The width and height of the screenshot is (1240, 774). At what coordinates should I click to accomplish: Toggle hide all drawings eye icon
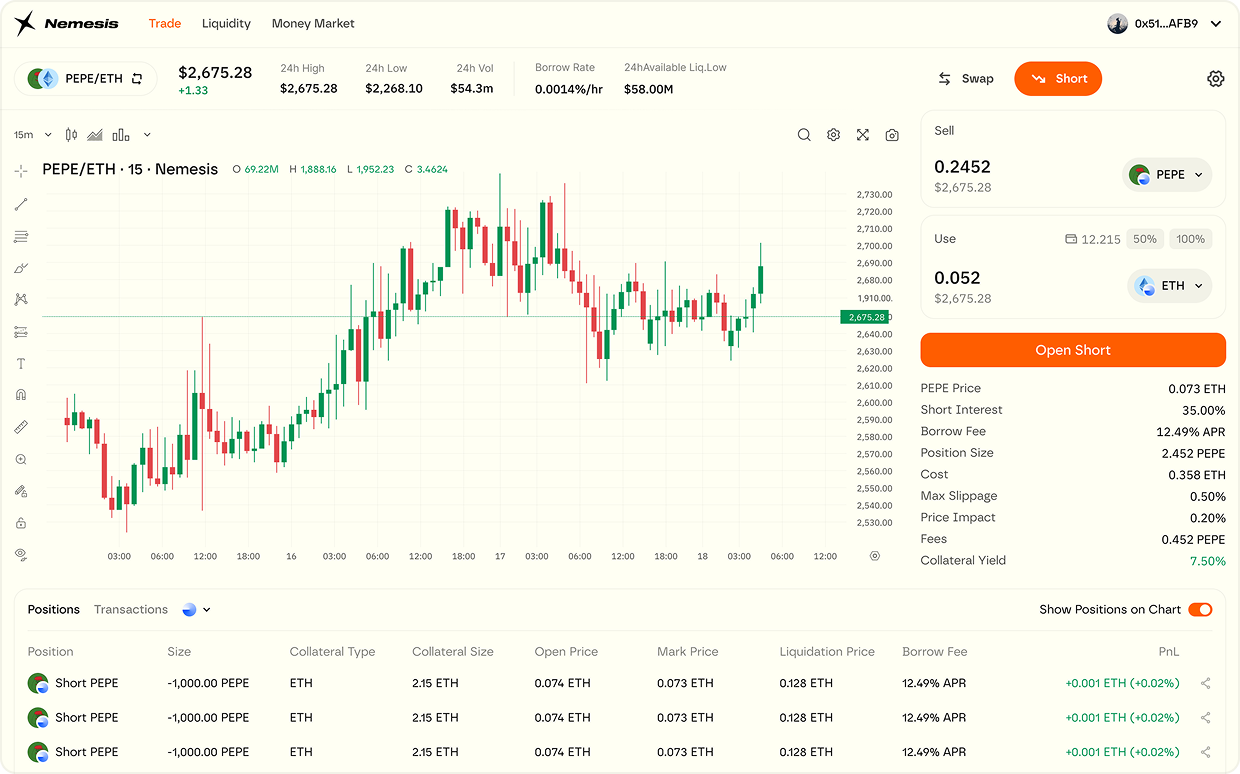(20, 554)
